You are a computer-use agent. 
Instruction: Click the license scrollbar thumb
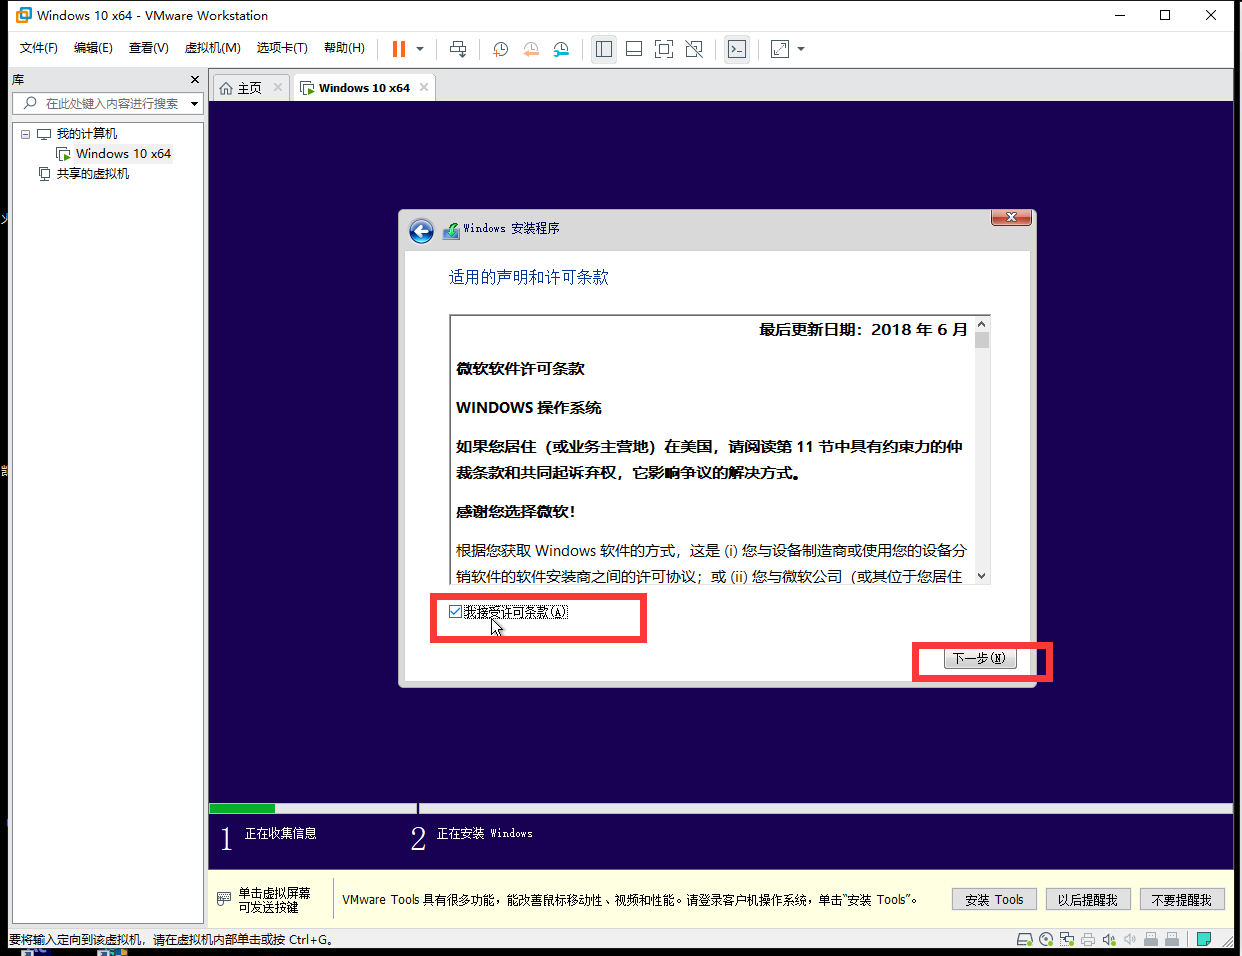[982, 340]
